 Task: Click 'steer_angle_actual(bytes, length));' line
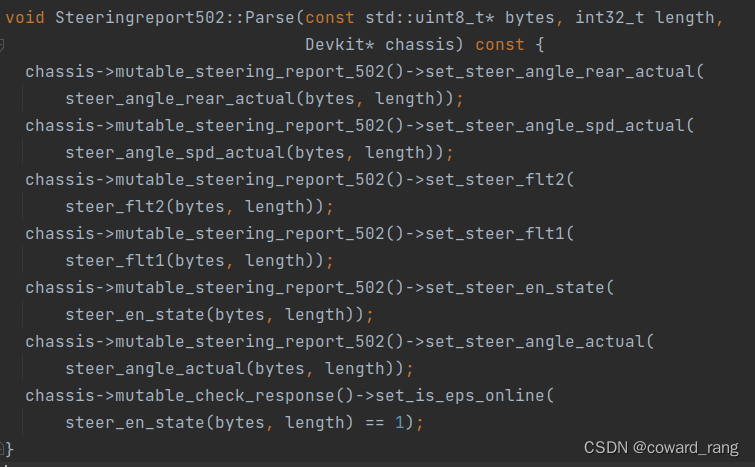(x=239, y=368)
